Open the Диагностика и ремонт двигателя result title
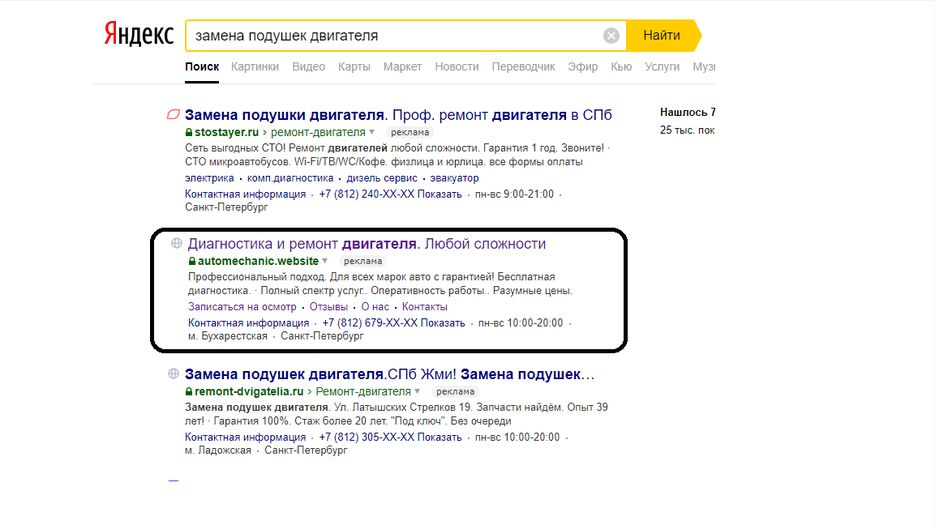The height and width of the screenshot is (525, 935). (x=367, y=243)
